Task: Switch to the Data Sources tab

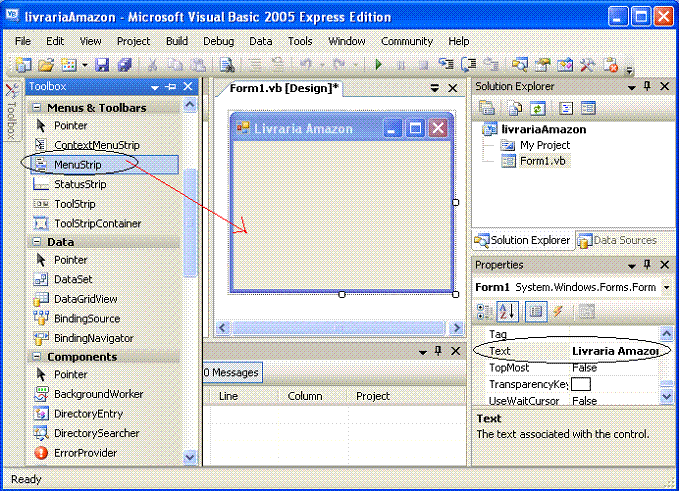Action: tap(617, 240)
